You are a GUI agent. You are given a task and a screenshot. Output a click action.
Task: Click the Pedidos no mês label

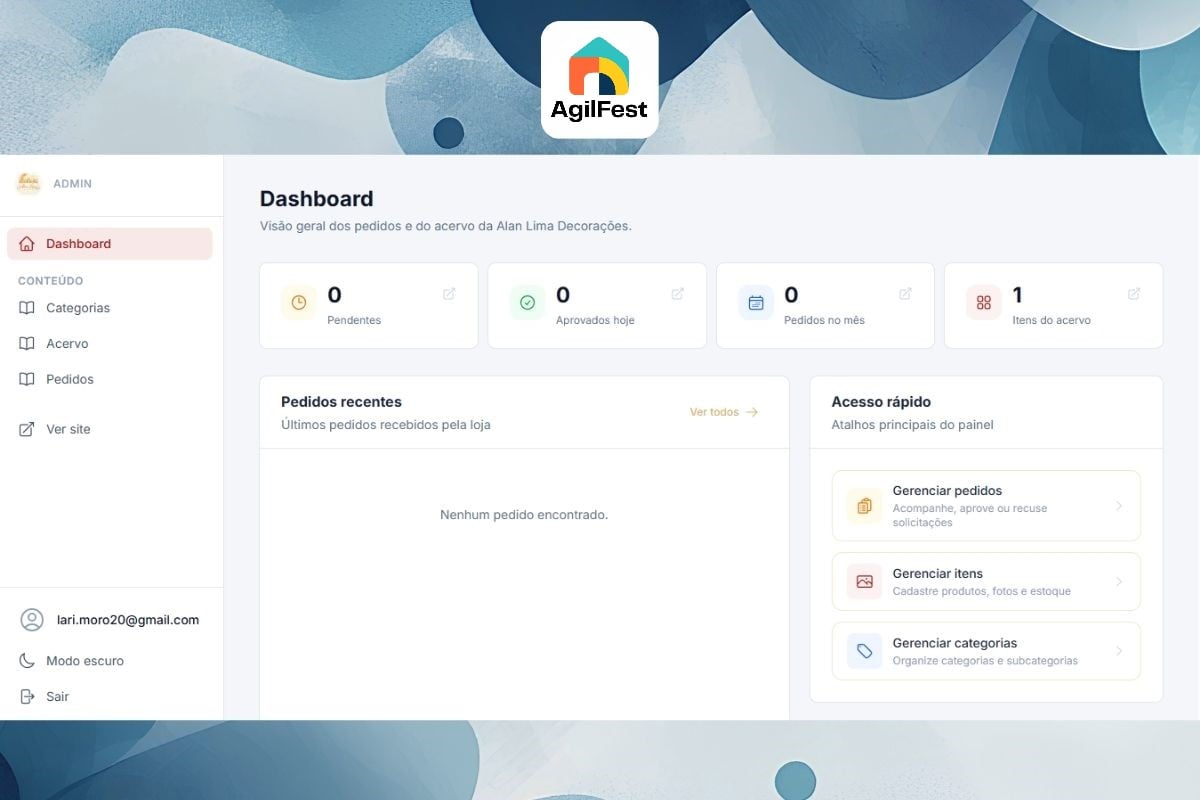tap(824, 320)
